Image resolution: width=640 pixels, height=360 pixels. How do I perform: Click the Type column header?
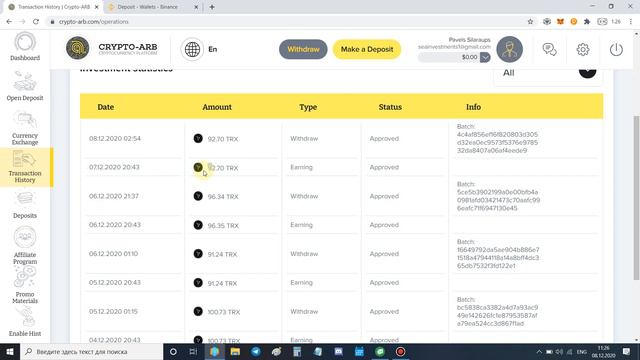coord(308,107)
